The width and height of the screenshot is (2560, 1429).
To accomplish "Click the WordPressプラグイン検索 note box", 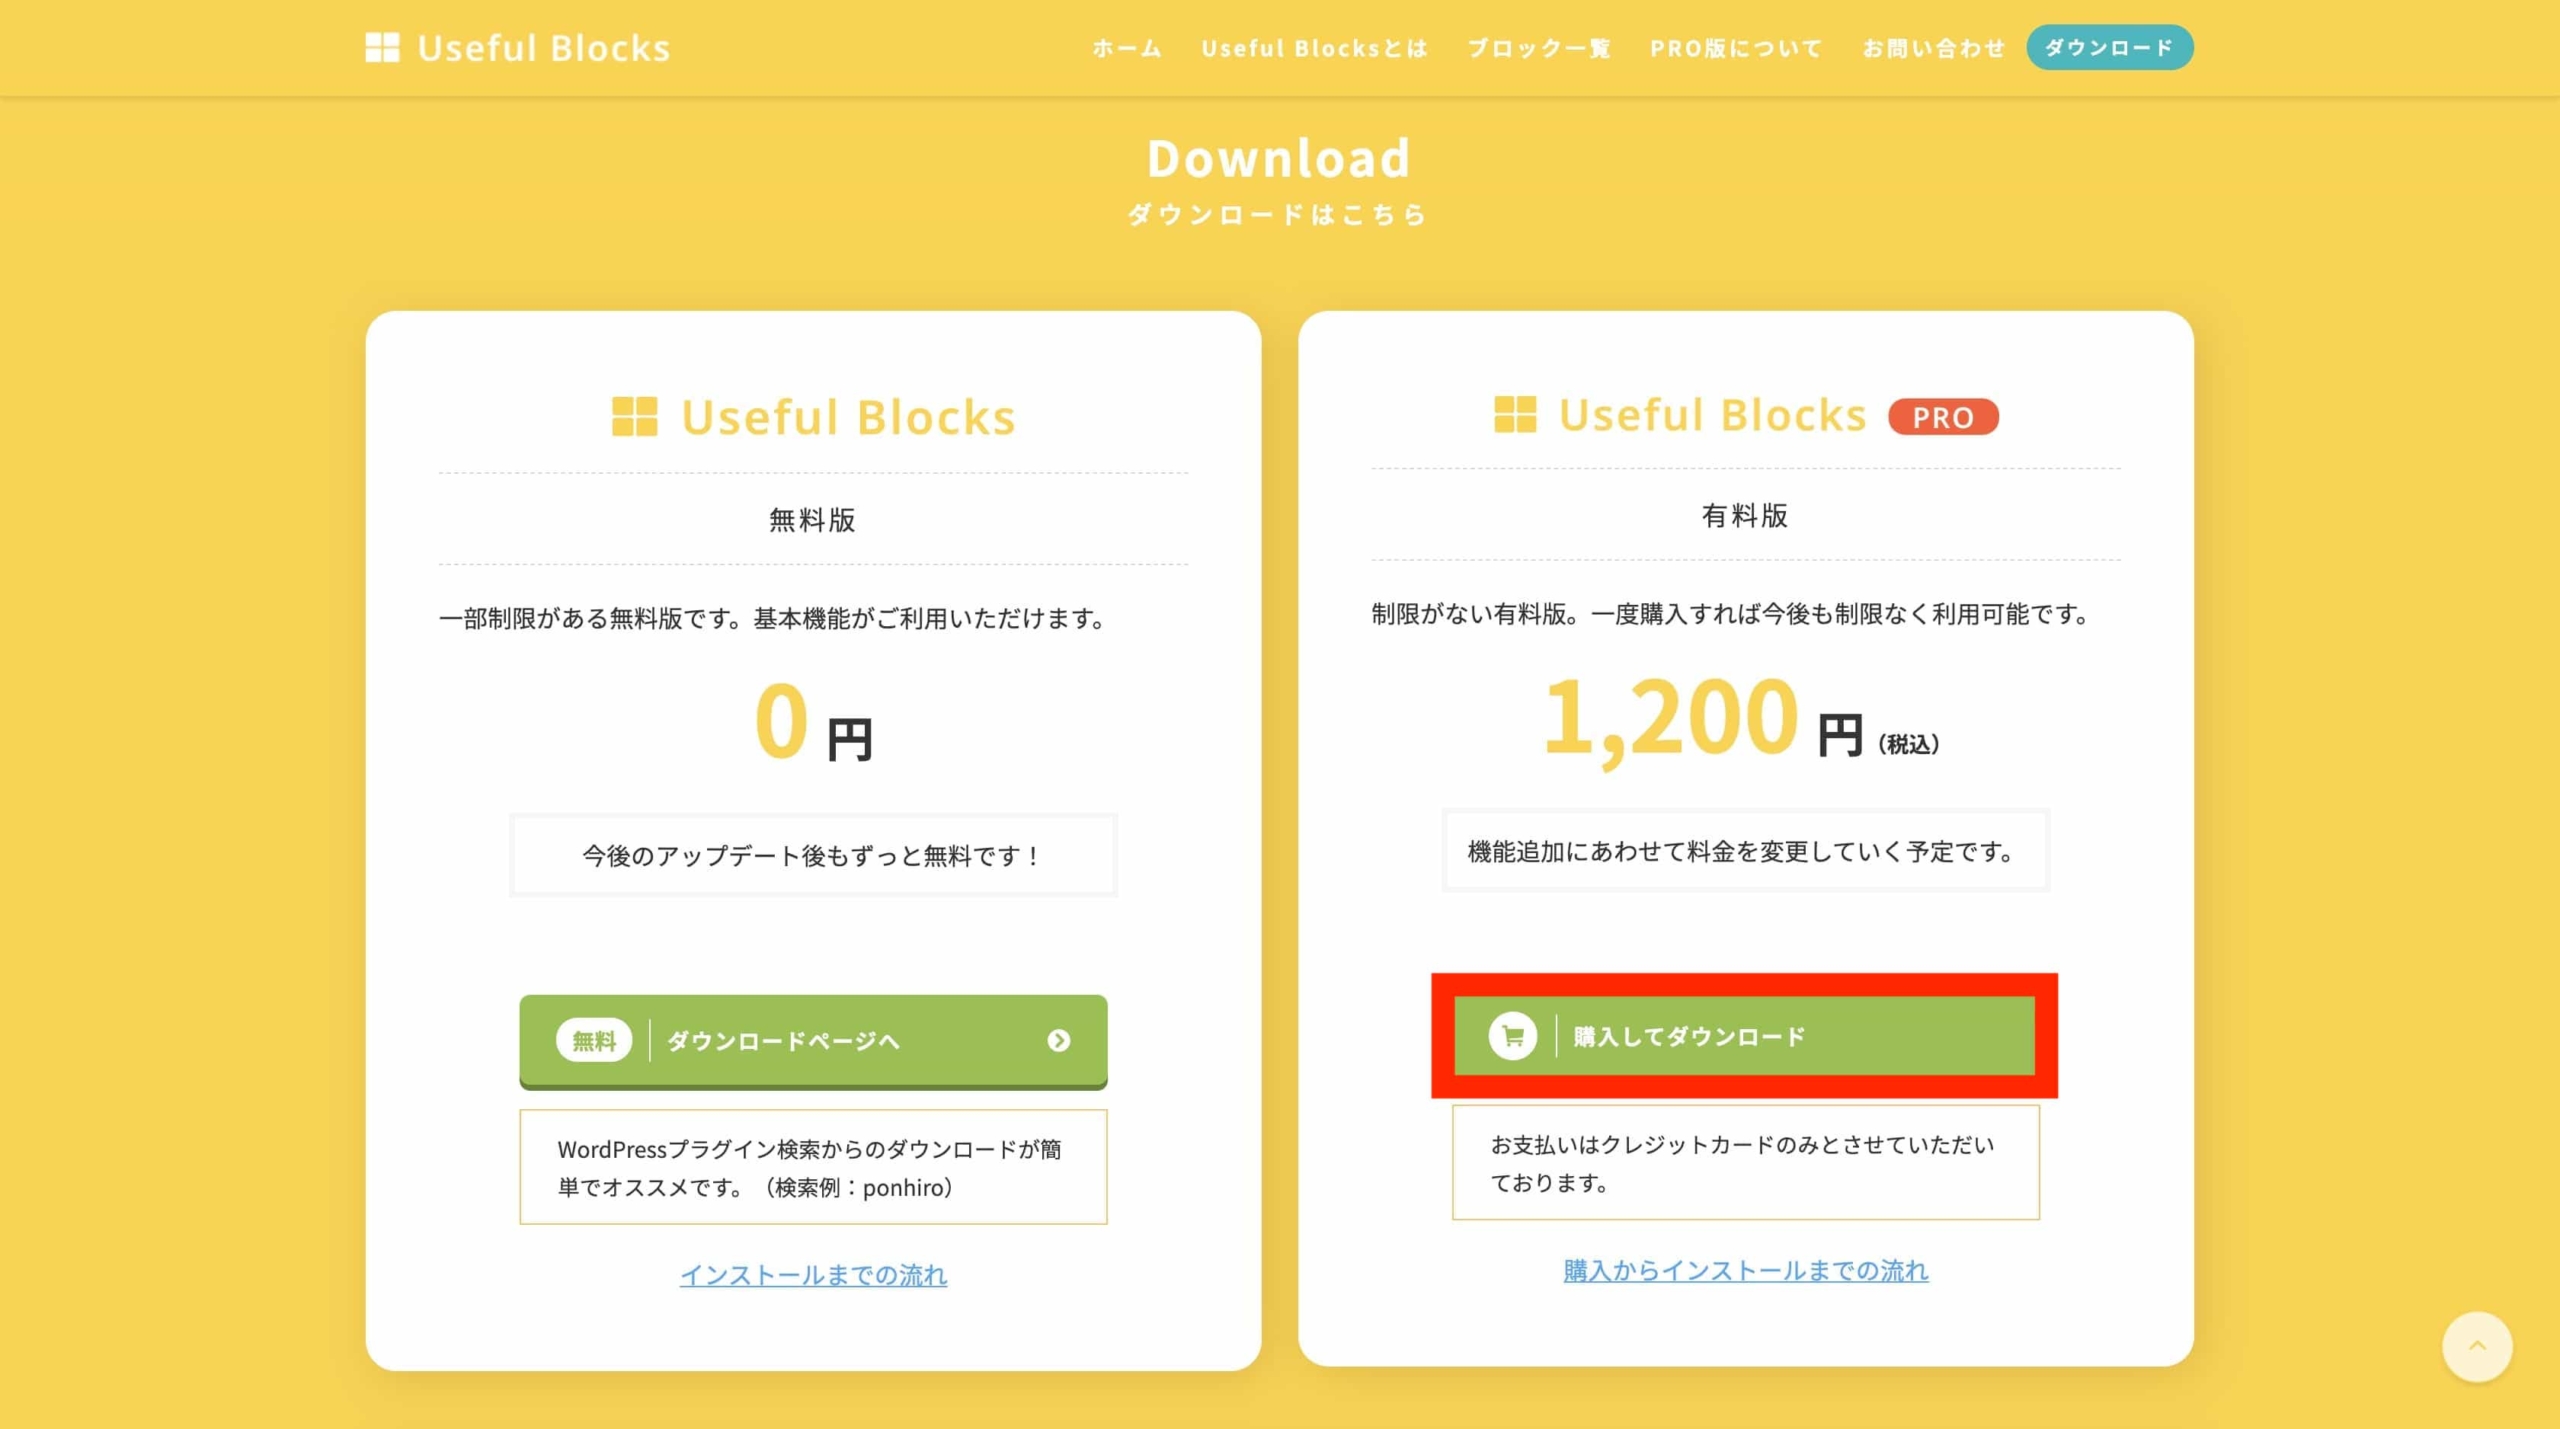I will (x=813, y=1167).
